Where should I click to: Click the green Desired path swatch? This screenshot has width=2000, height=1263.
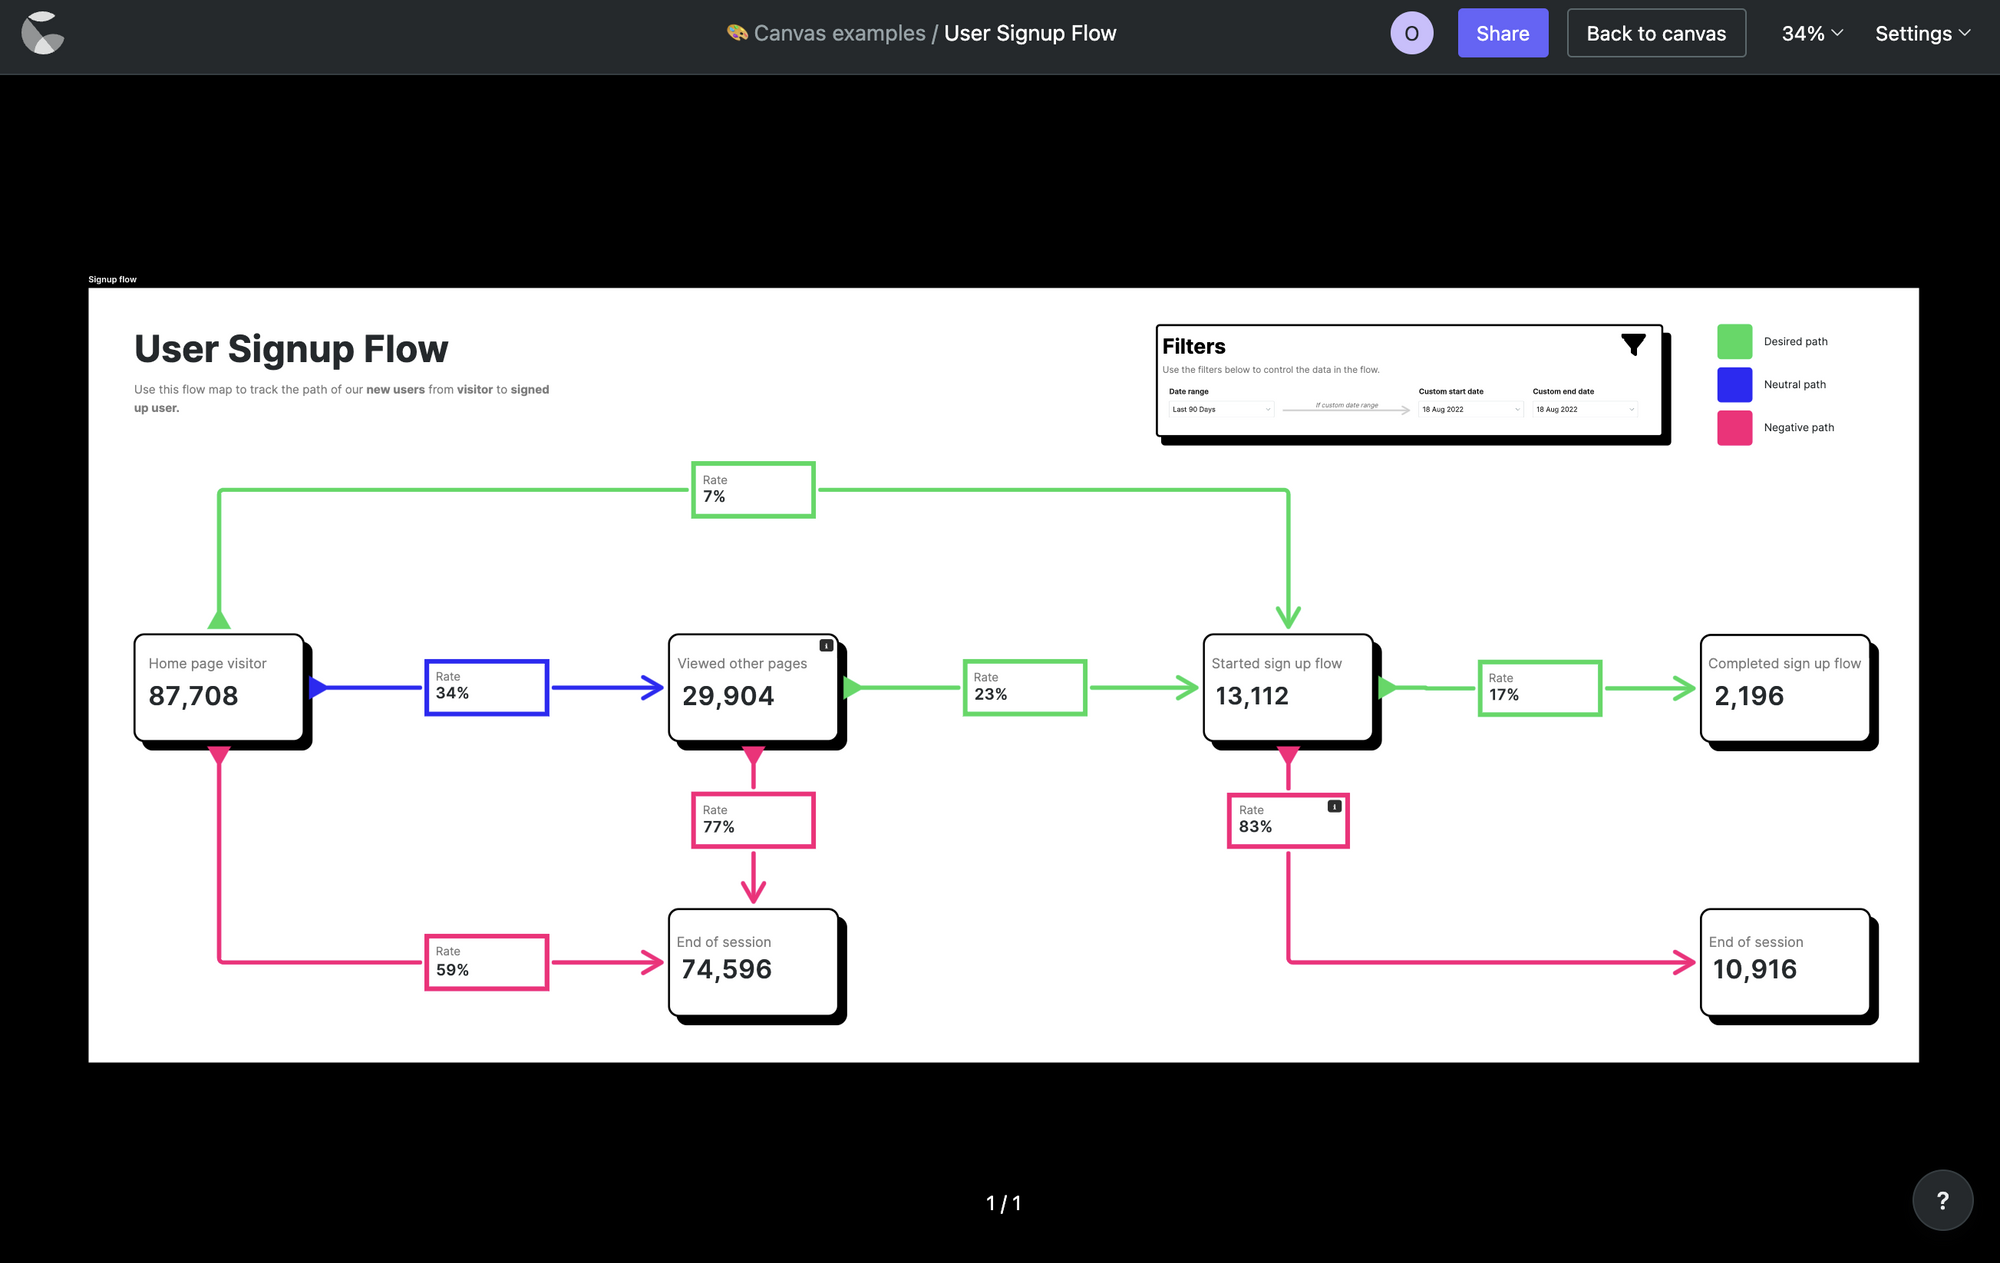tap(1734, 341)
